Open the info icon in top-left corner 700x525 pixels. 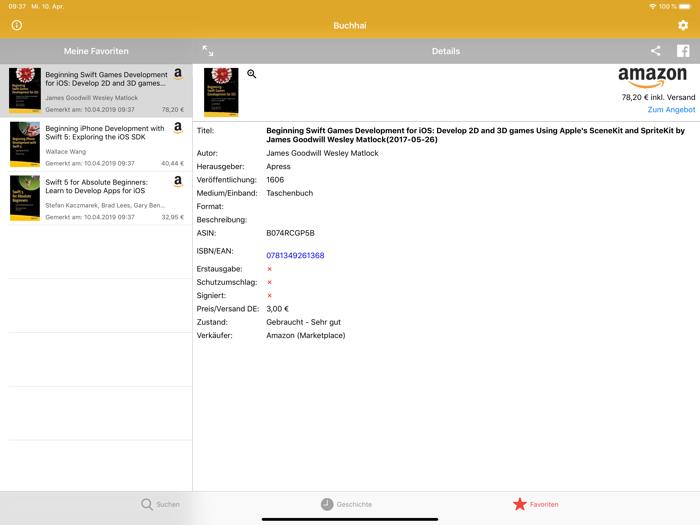pyautogui.click(x=16, y=25)
